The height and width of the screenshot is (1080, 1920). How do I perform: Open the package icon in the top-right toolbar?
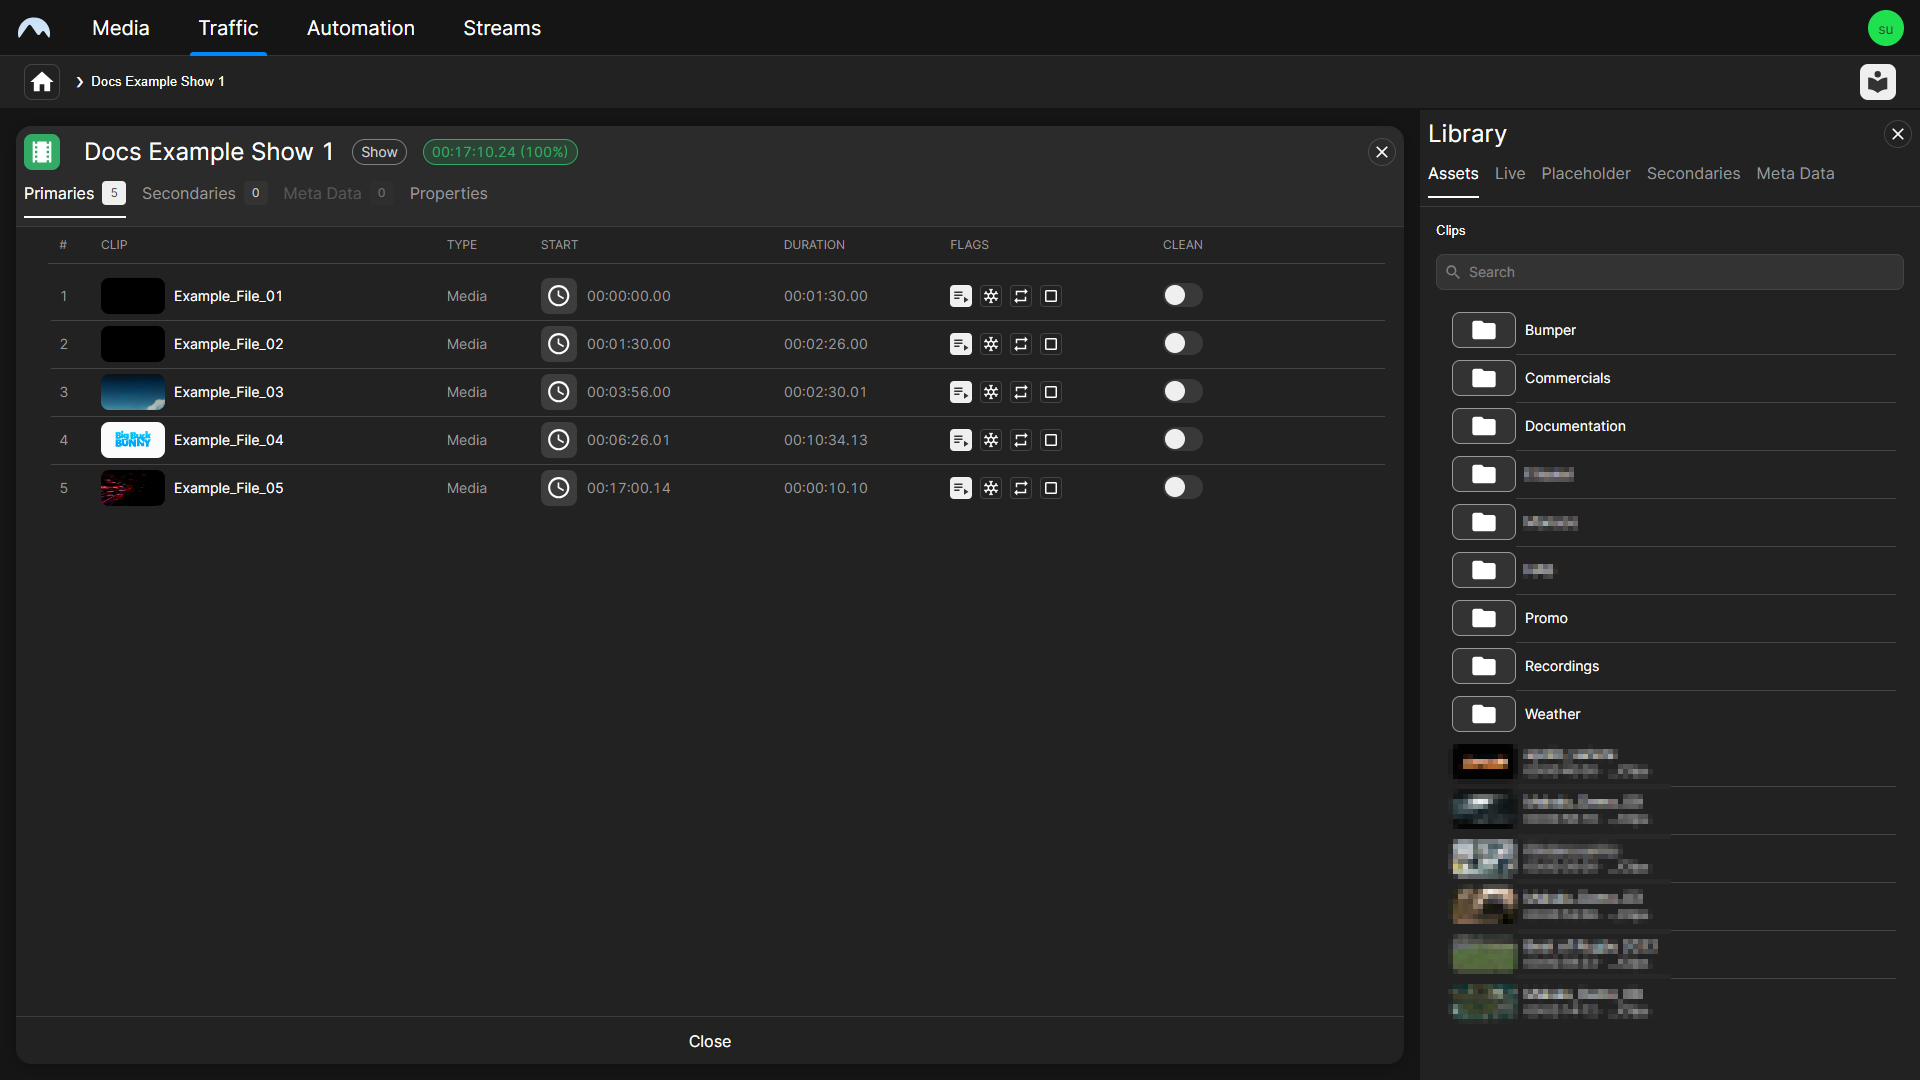pyautogui.click(x=1878, y=82)
